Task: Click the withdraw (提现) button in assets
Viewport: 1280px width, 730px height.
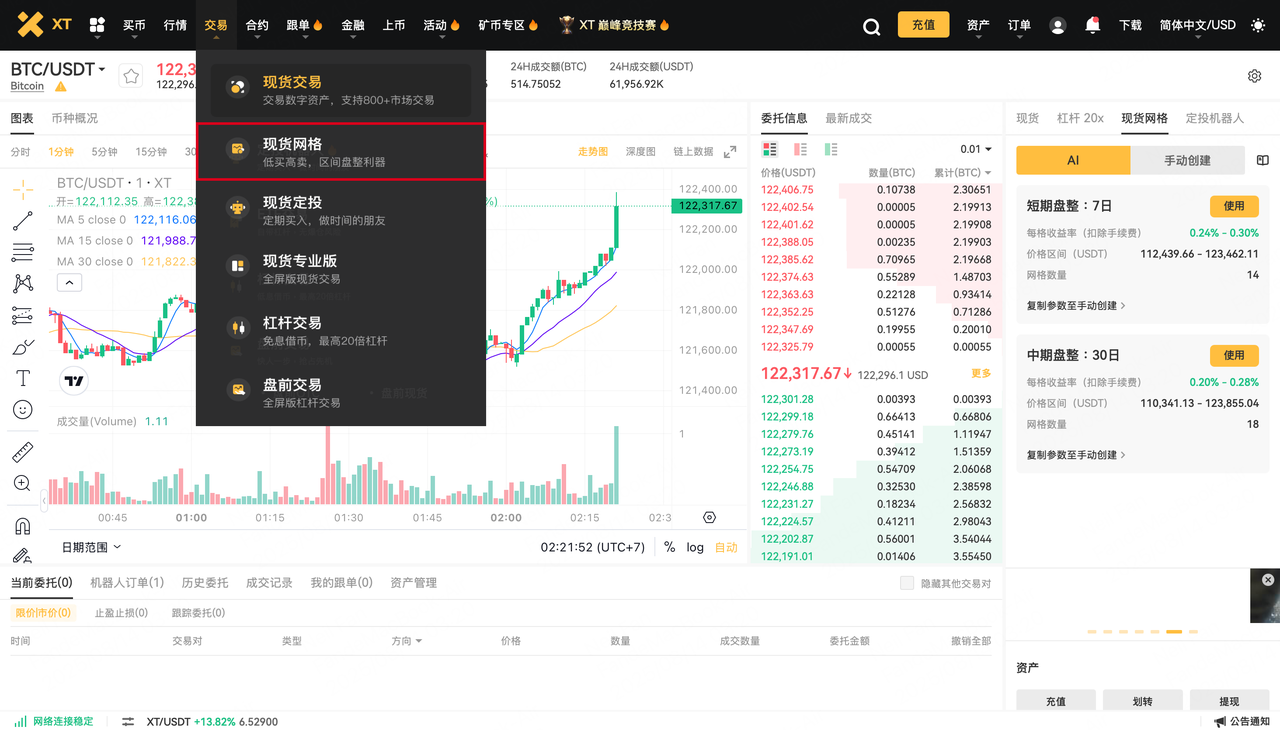Action: coord(1229,701)
